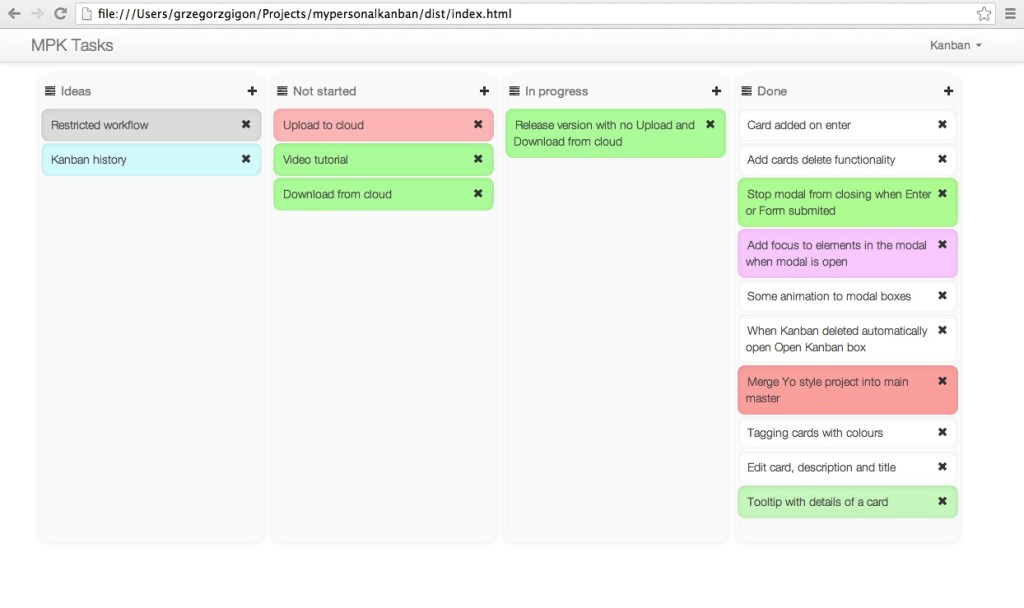The width and height of the screenshot is (1024, 608).
Task: Add a new card to the Ideas column
Action: [x=252, y=91]
